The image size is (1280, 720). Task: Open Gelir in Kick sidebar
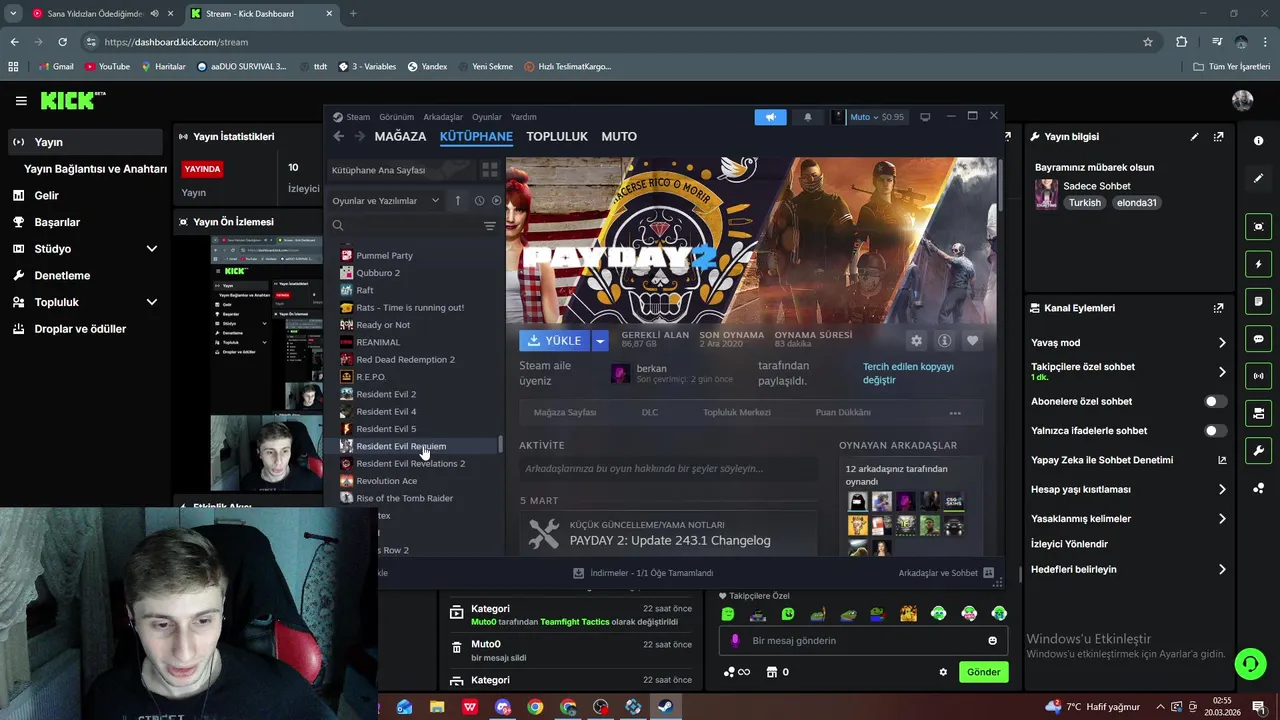(x=46, y=196)
